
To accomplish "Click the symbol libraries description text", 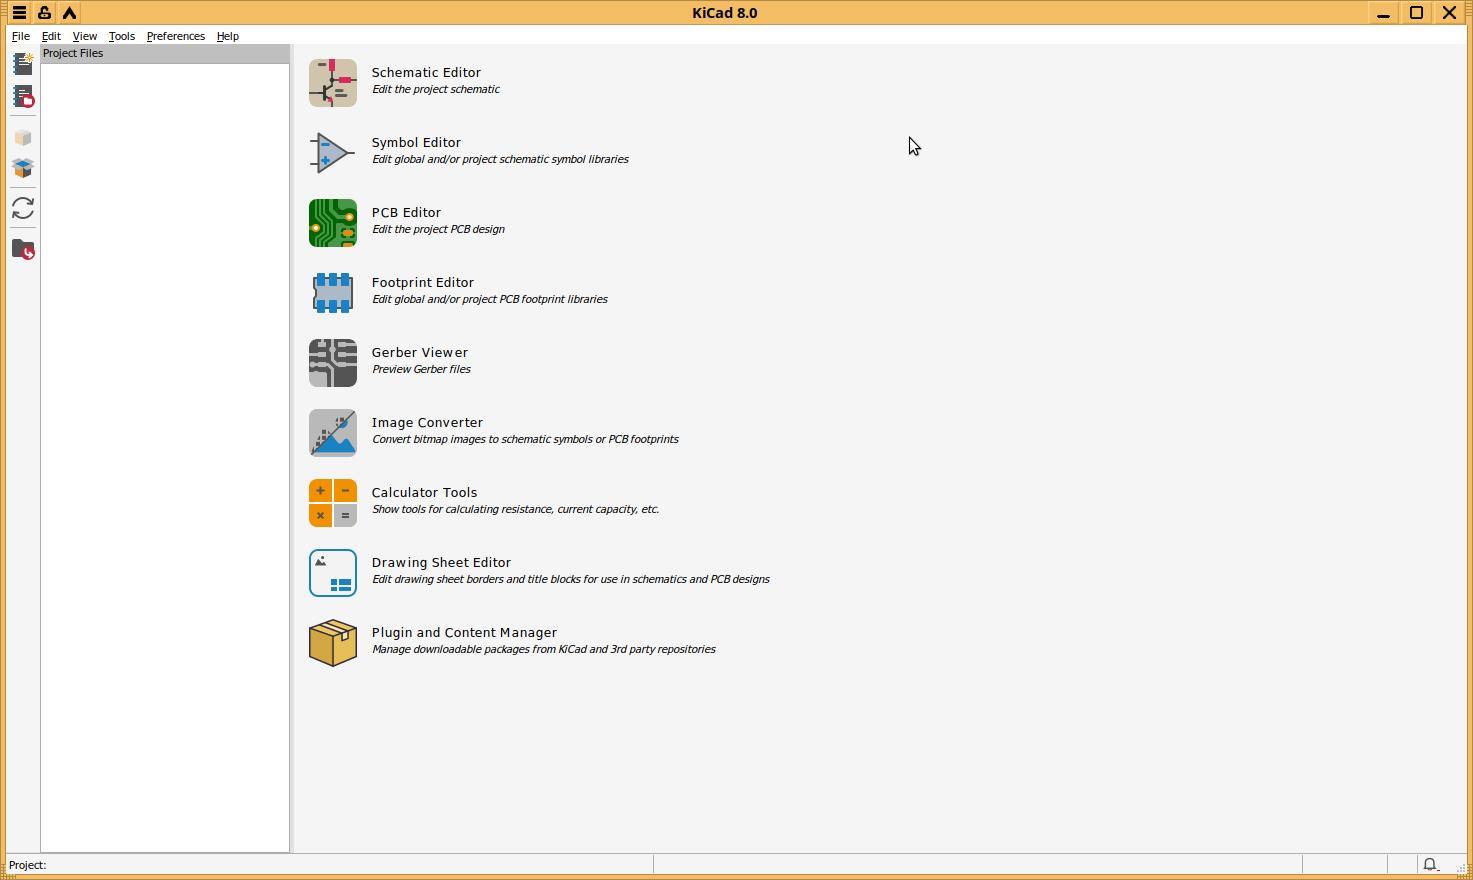I will [500, 159].
